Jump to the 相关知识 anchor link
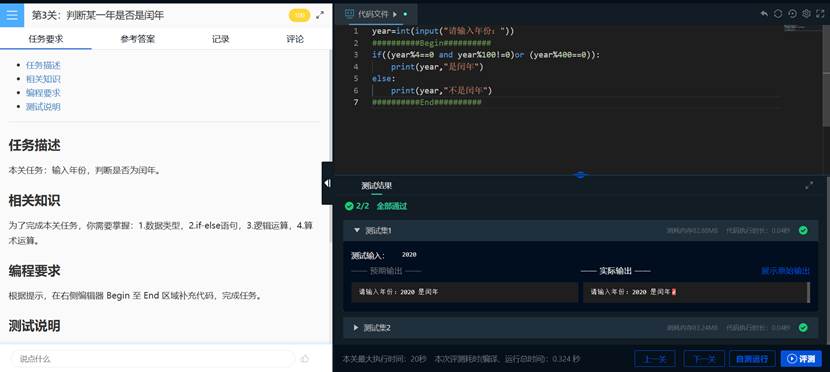Screen dimensions: 830x372 pos(43,79)
